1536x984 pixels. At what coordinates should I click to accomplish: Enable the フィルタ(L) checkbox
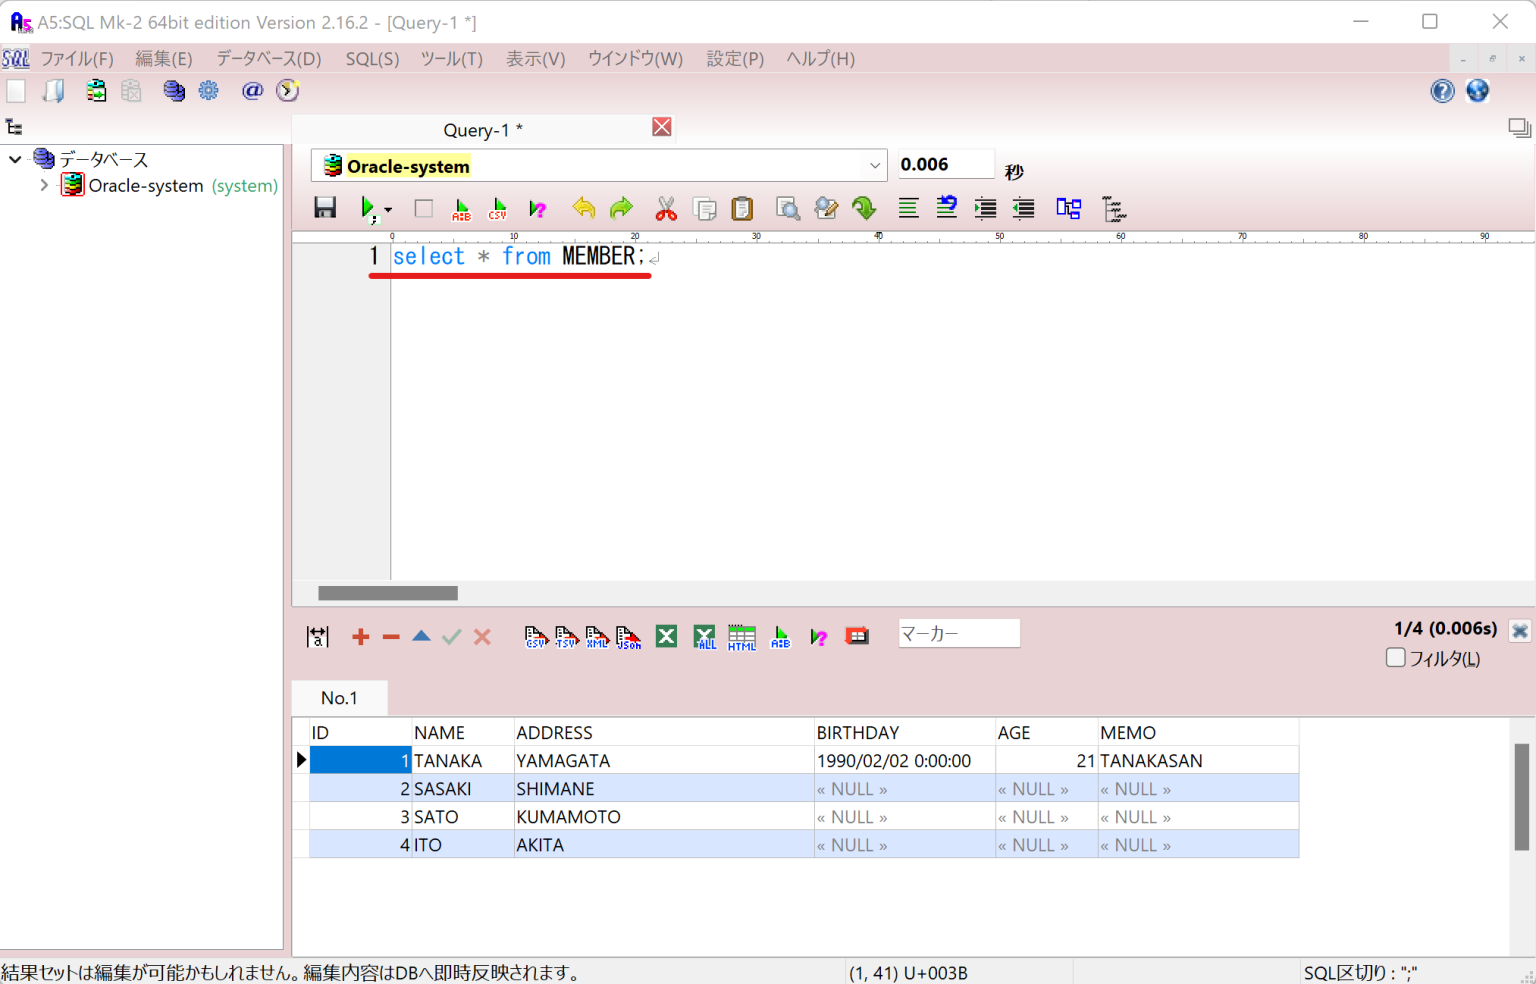click(1396, 657)
